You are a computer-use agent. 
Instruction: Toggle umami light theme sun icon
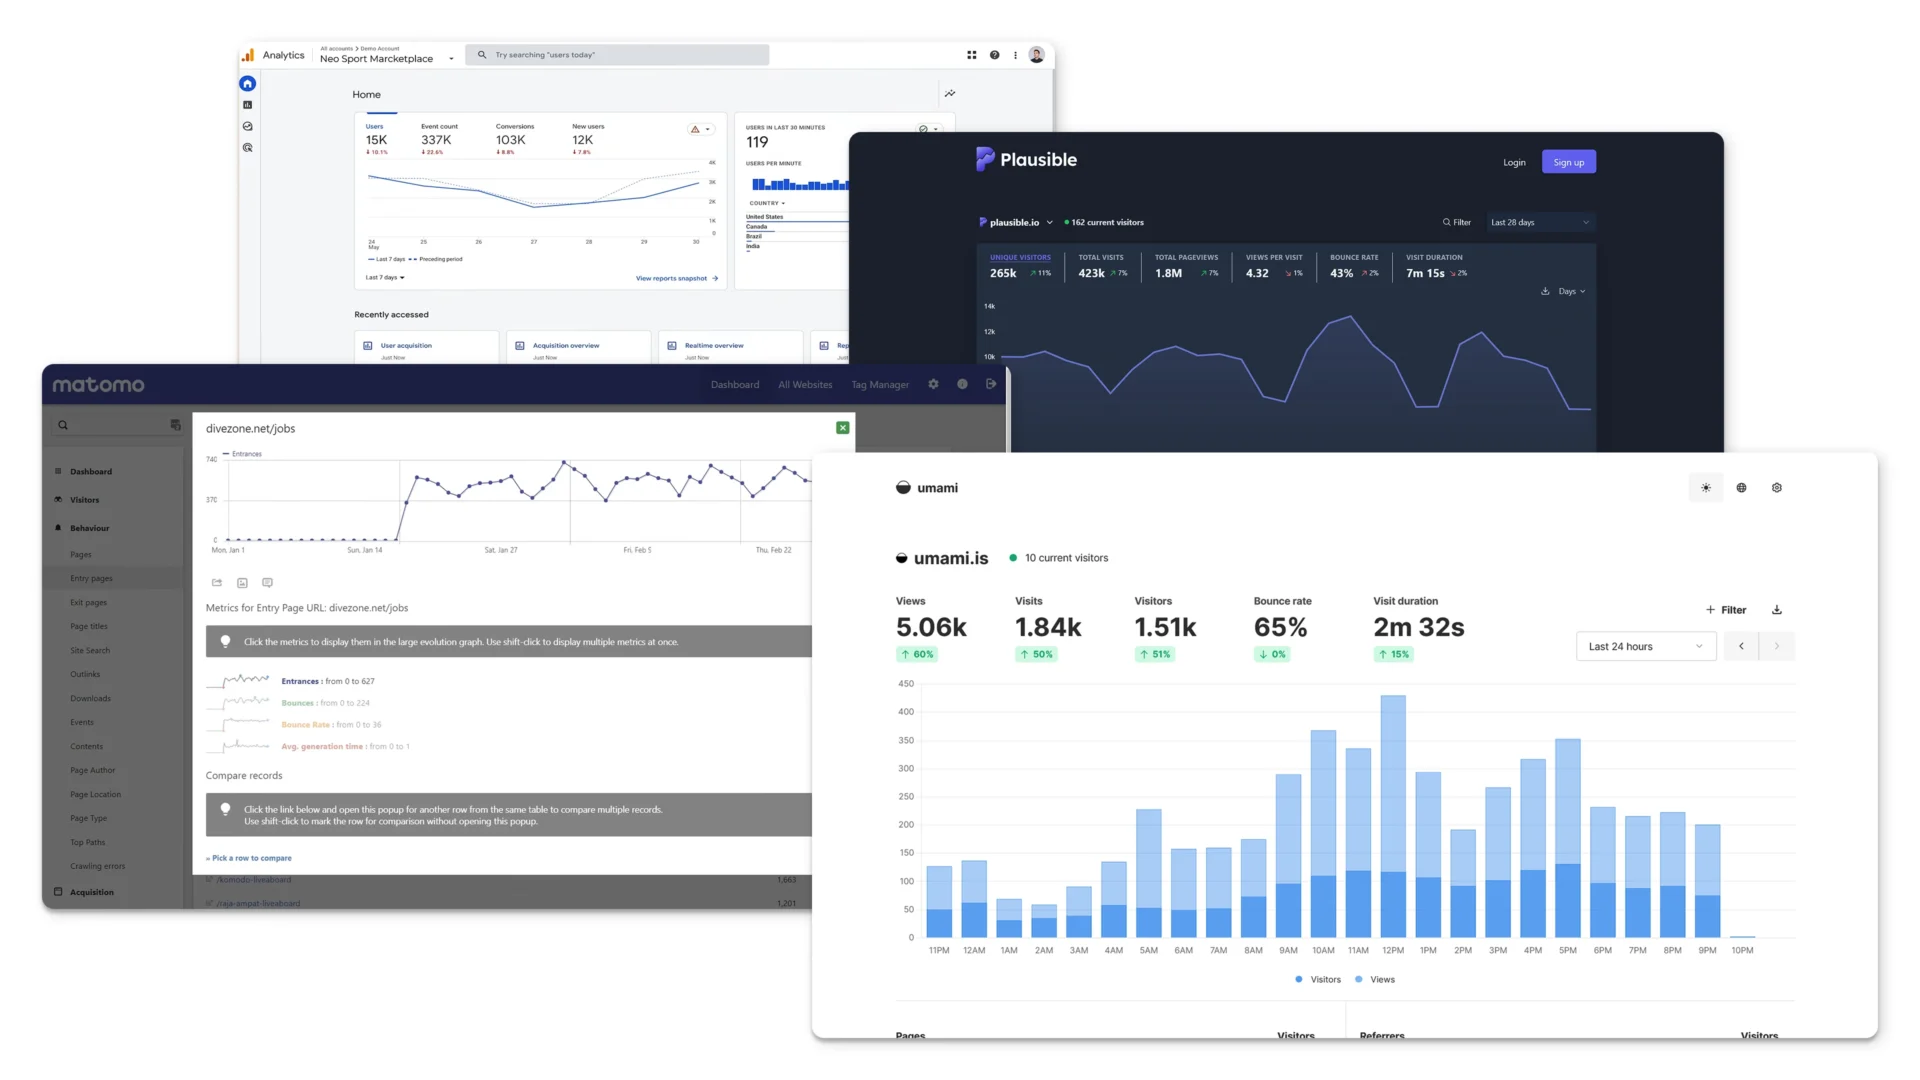pos(1706,488)
